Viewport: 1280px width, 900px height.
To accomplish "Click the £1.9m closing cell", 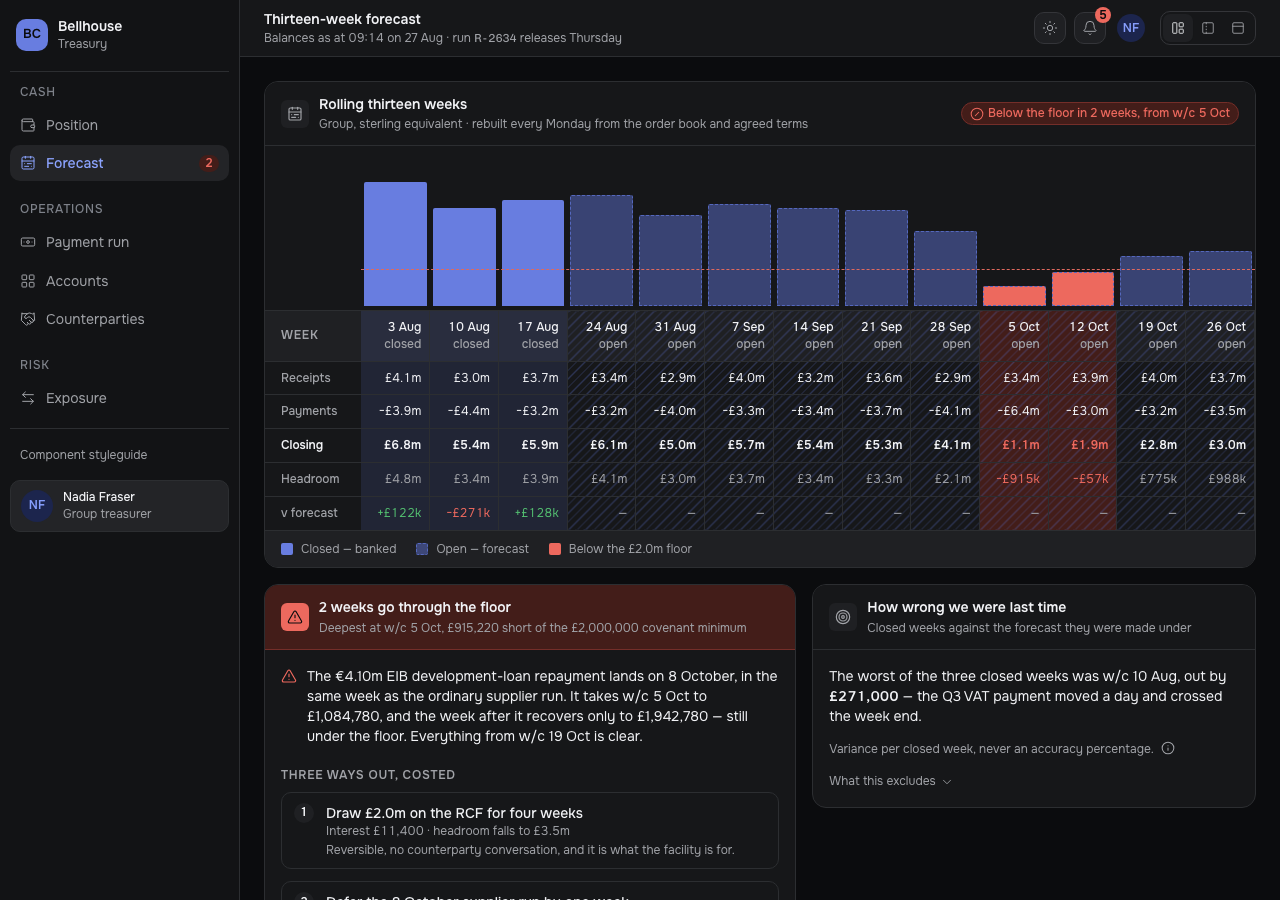I will pyautogui.click(x=1083, y=445).
